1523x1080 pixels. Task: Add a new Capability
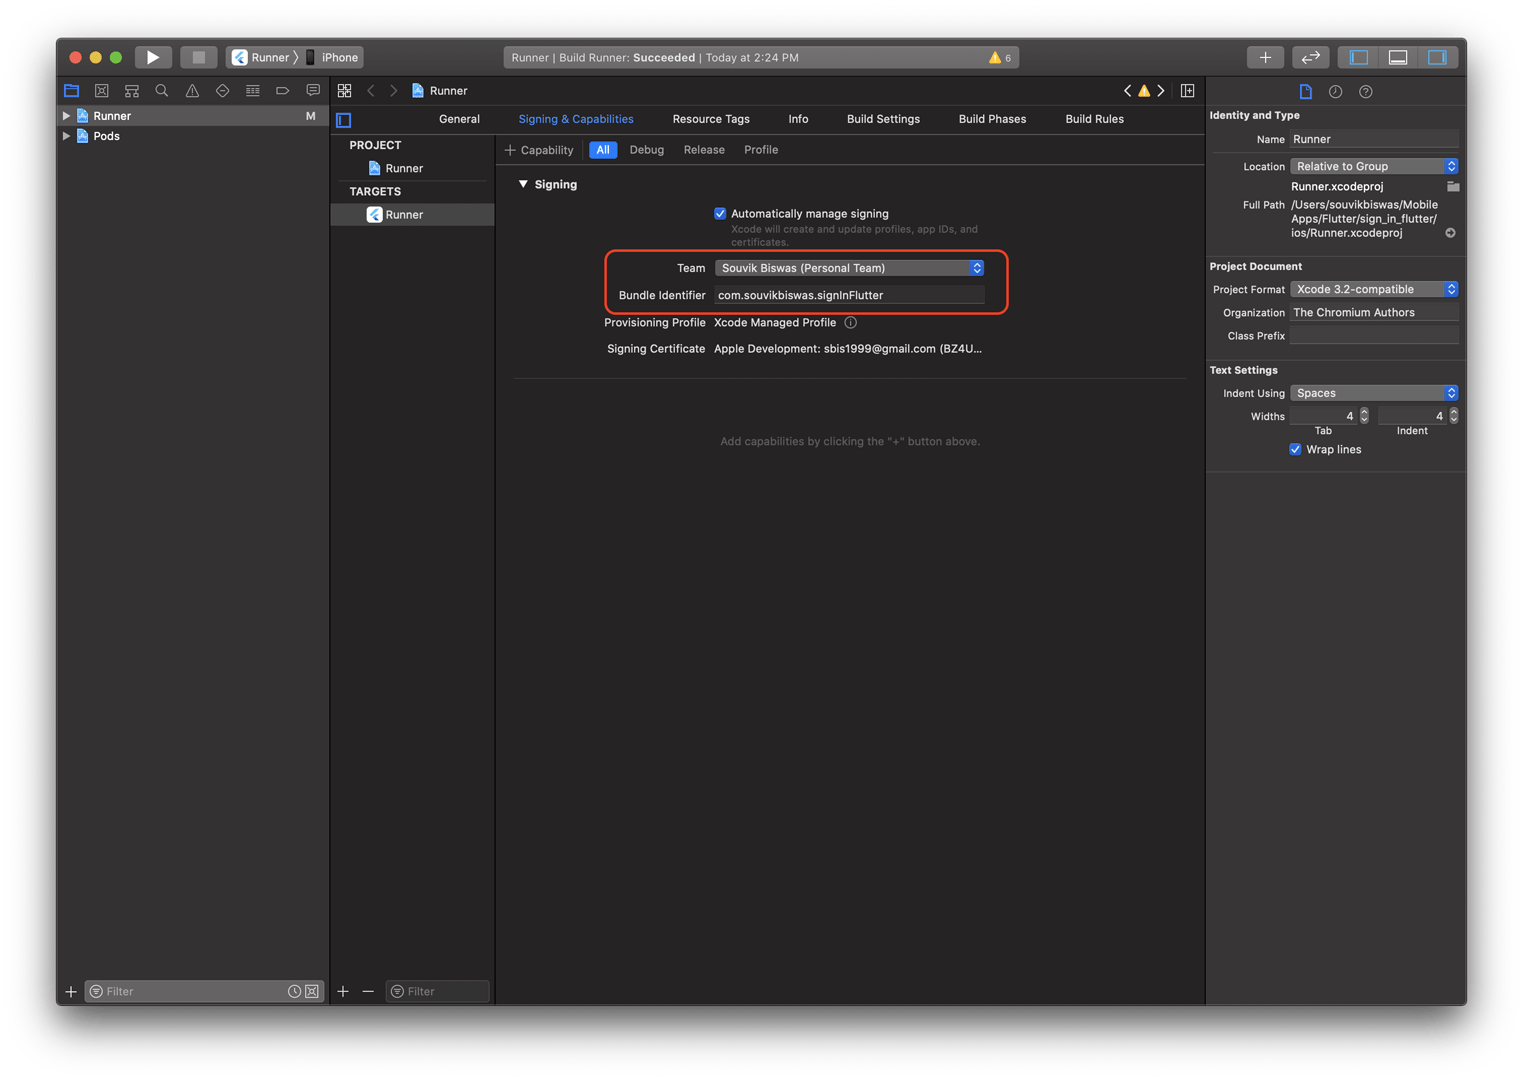[x=540, y=150]
